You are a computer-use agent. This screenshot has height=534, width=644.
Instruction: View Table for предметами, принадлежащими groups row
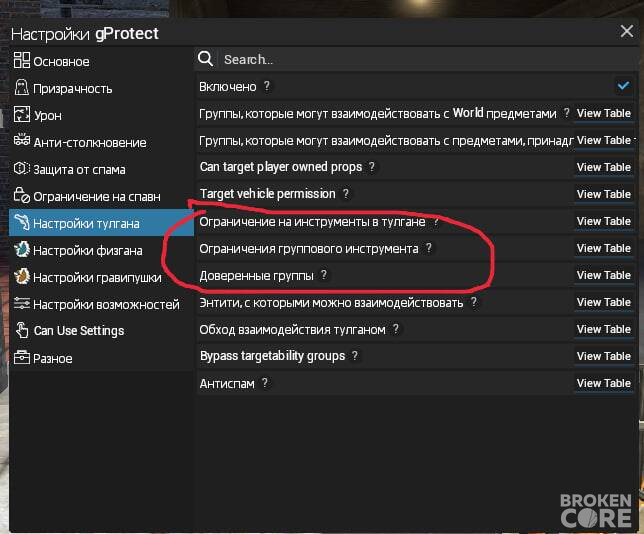(603, 140)
